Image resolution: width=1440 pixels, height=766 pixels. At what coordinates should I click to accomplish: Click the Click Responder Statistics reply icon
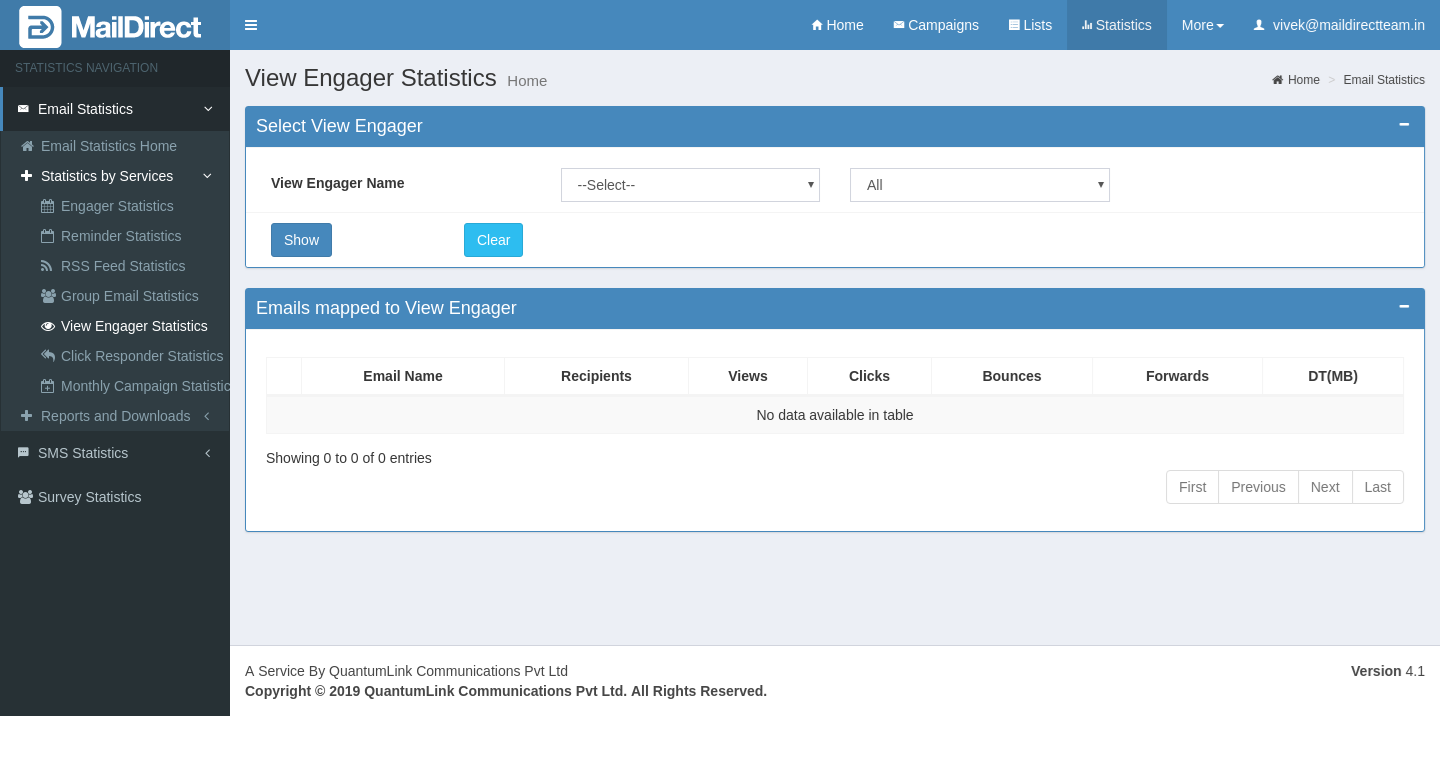[x=48, y=356]
